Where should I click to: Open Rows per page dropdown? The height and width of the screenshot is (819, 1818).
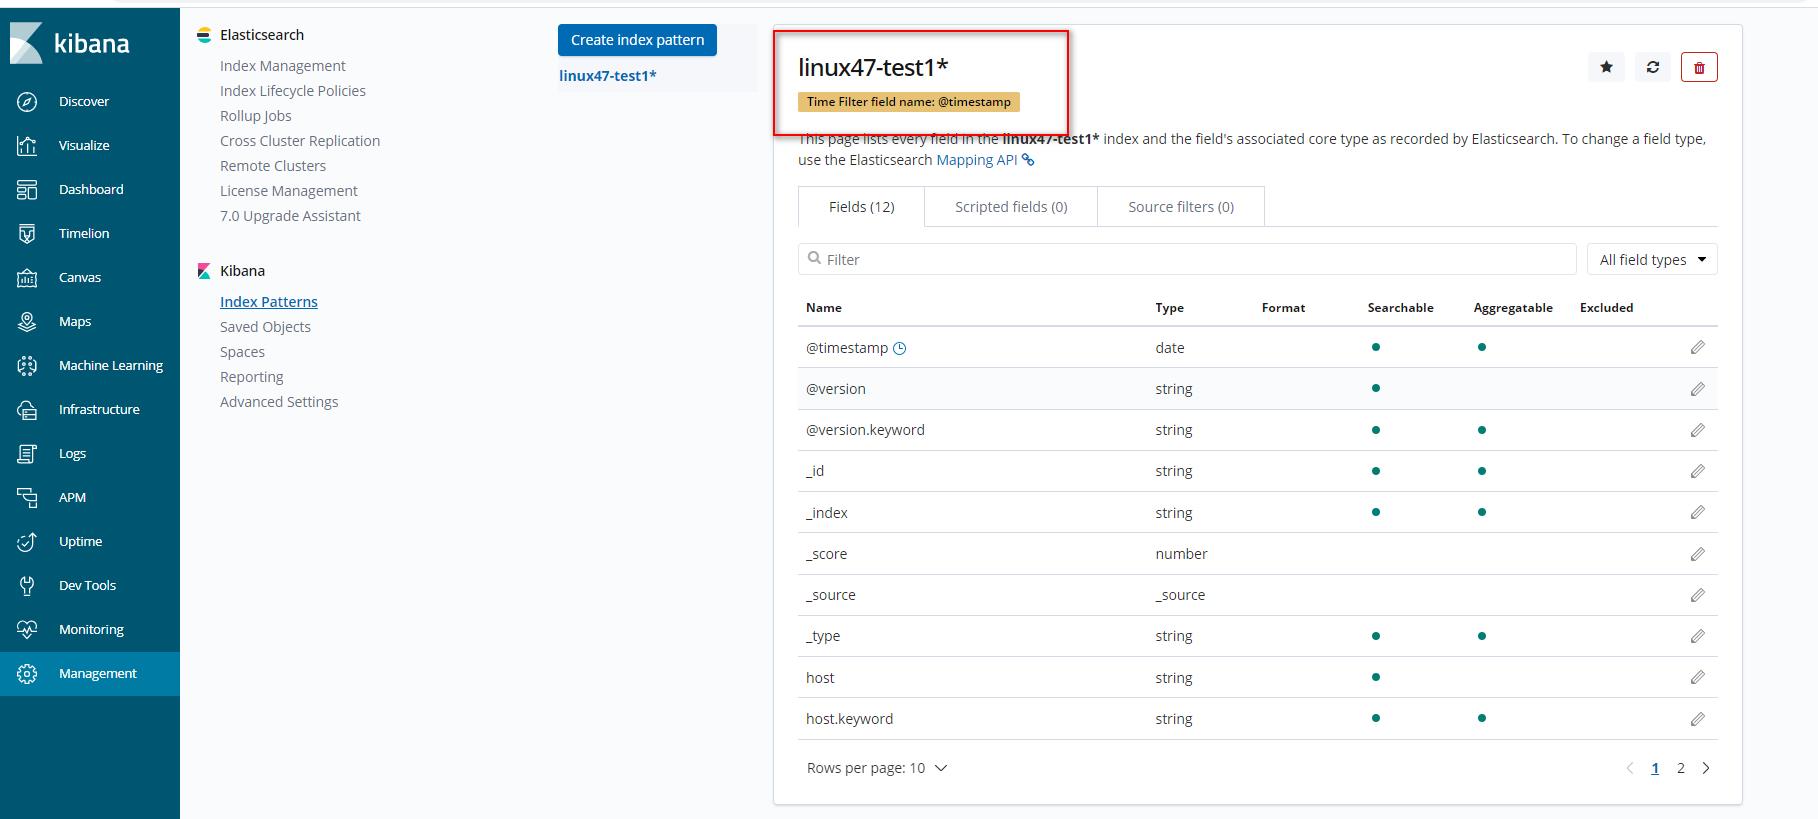coord(876,768)
